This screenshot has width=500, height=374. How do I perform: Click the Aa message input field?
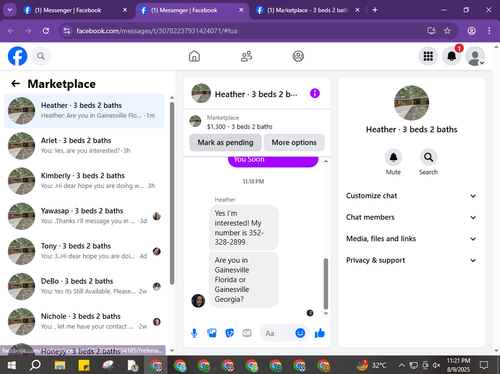tap(277, 333)
